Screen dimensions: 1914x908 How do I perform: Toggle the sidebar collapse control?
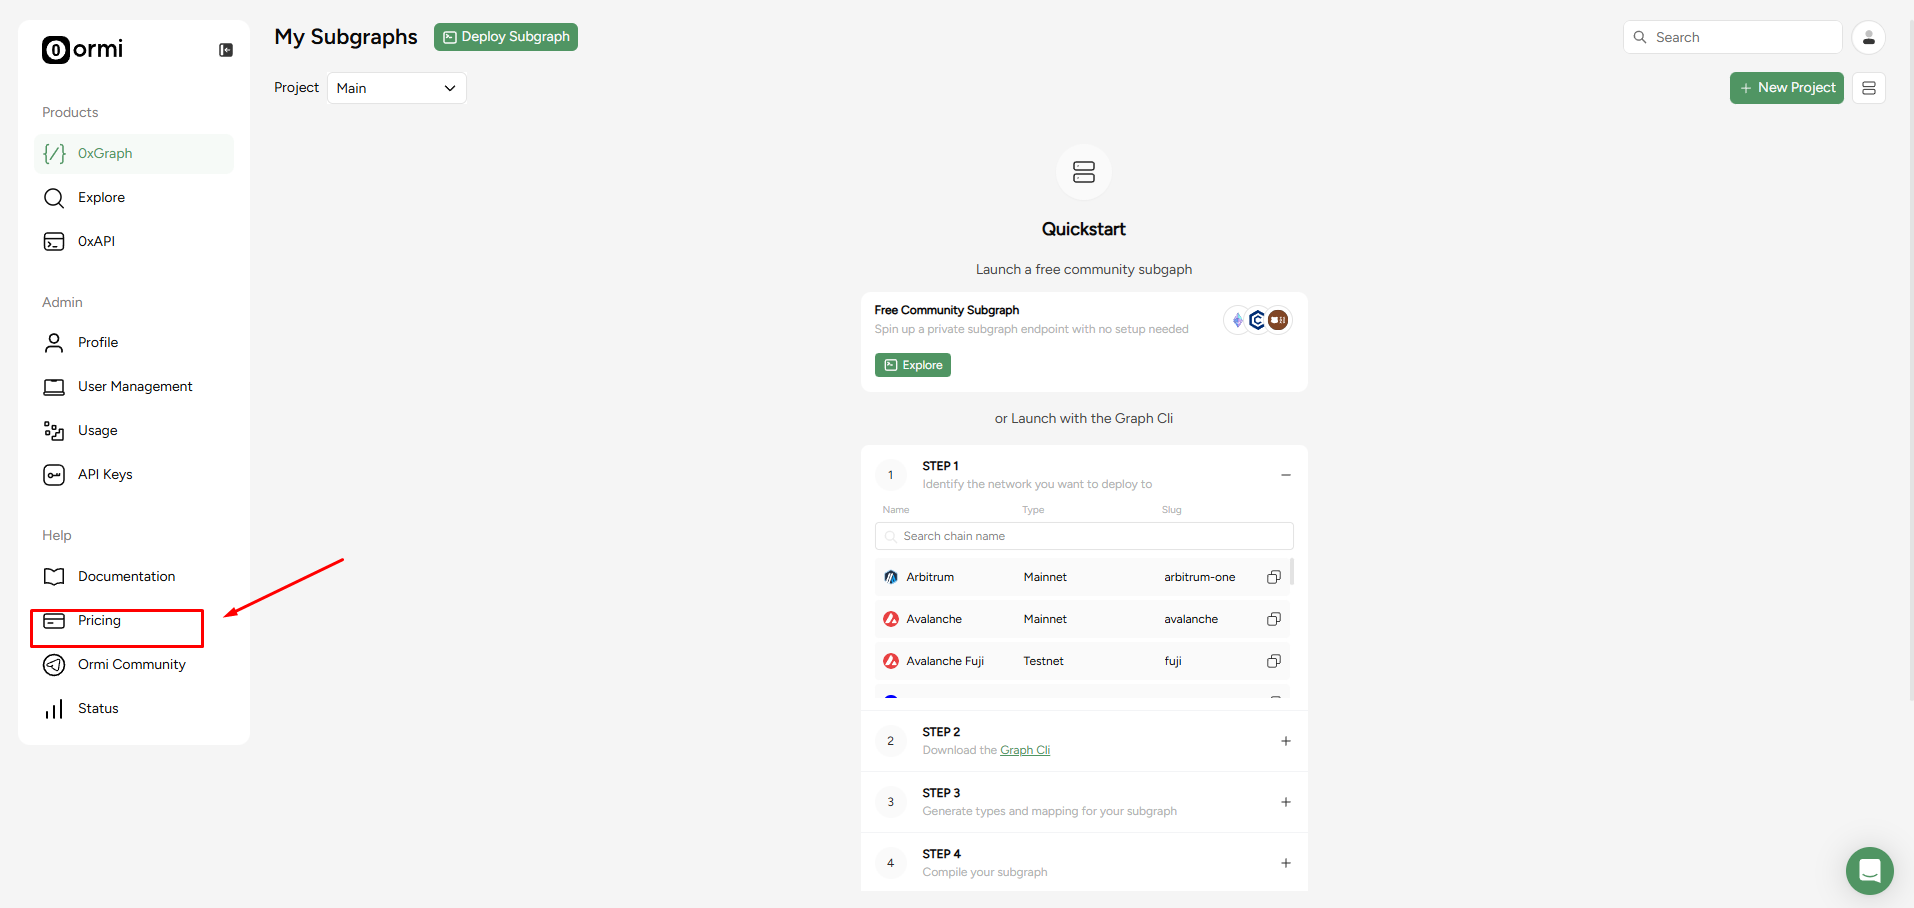(226, 49)
